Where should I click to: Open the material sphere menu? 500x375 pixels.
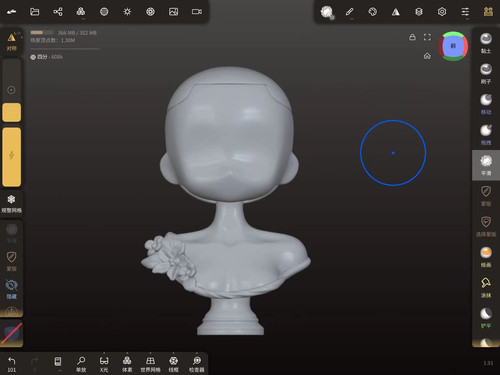[104, 12]
